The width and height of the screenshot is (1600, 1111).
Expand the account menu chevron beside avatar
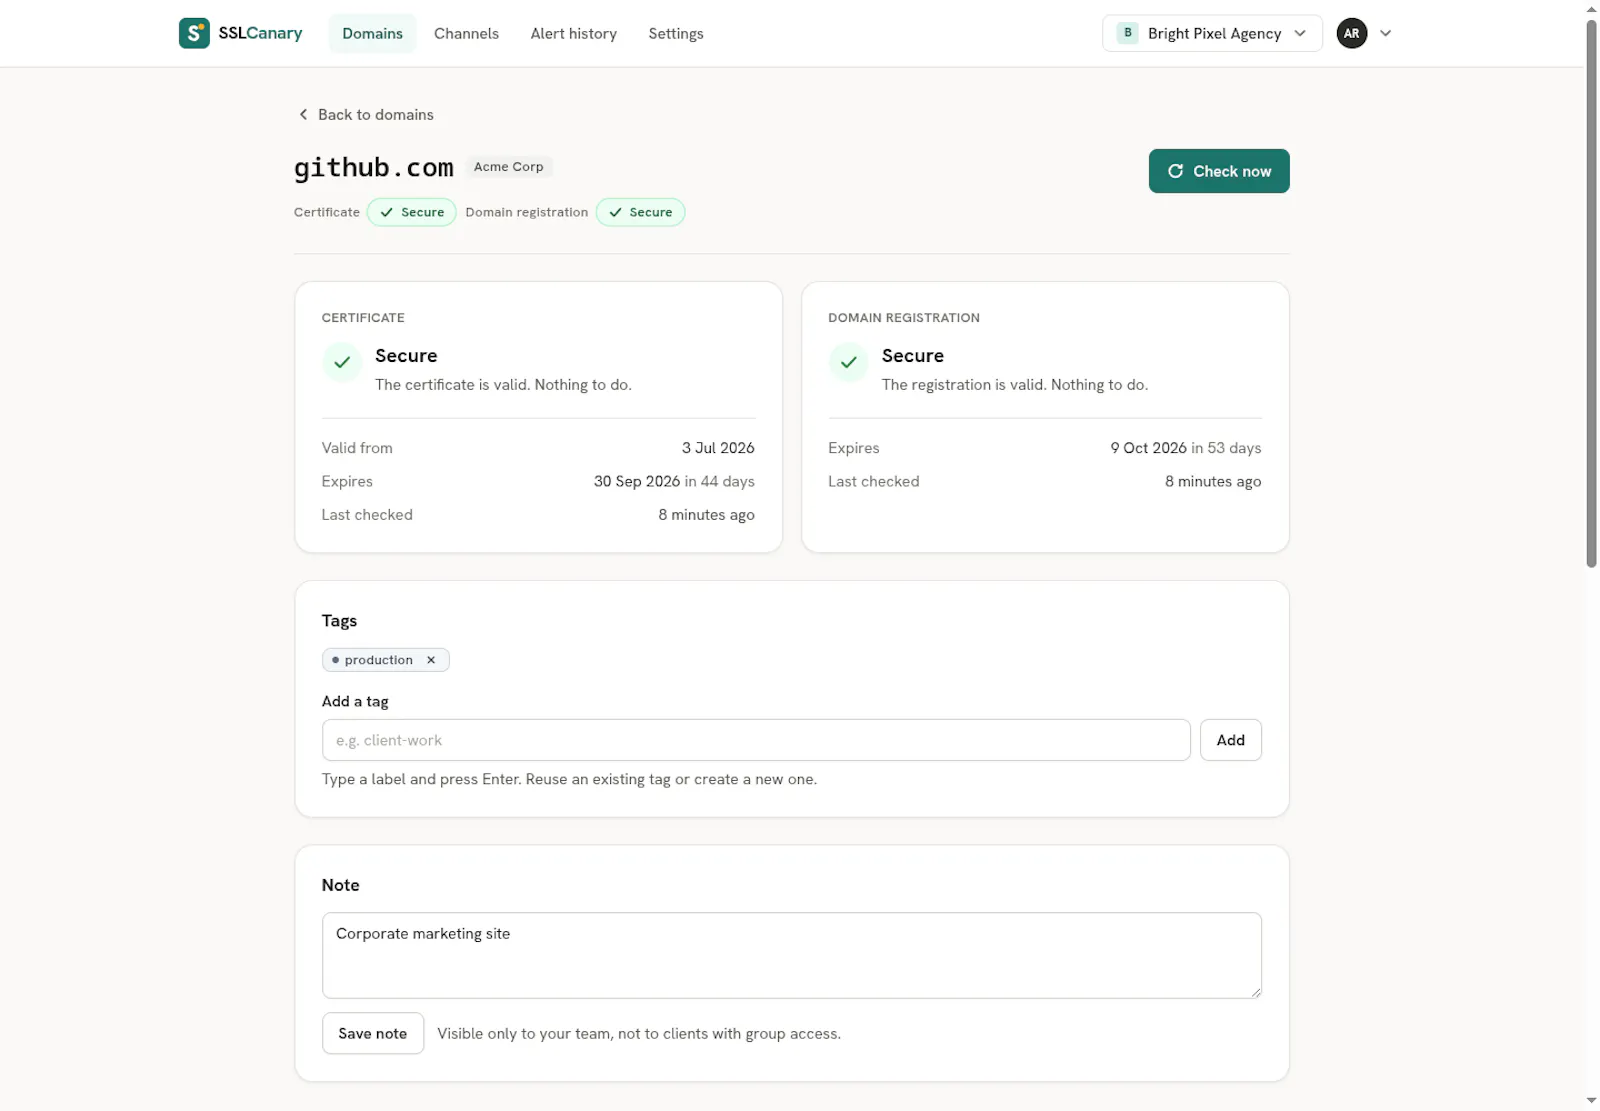[1385, 33]
